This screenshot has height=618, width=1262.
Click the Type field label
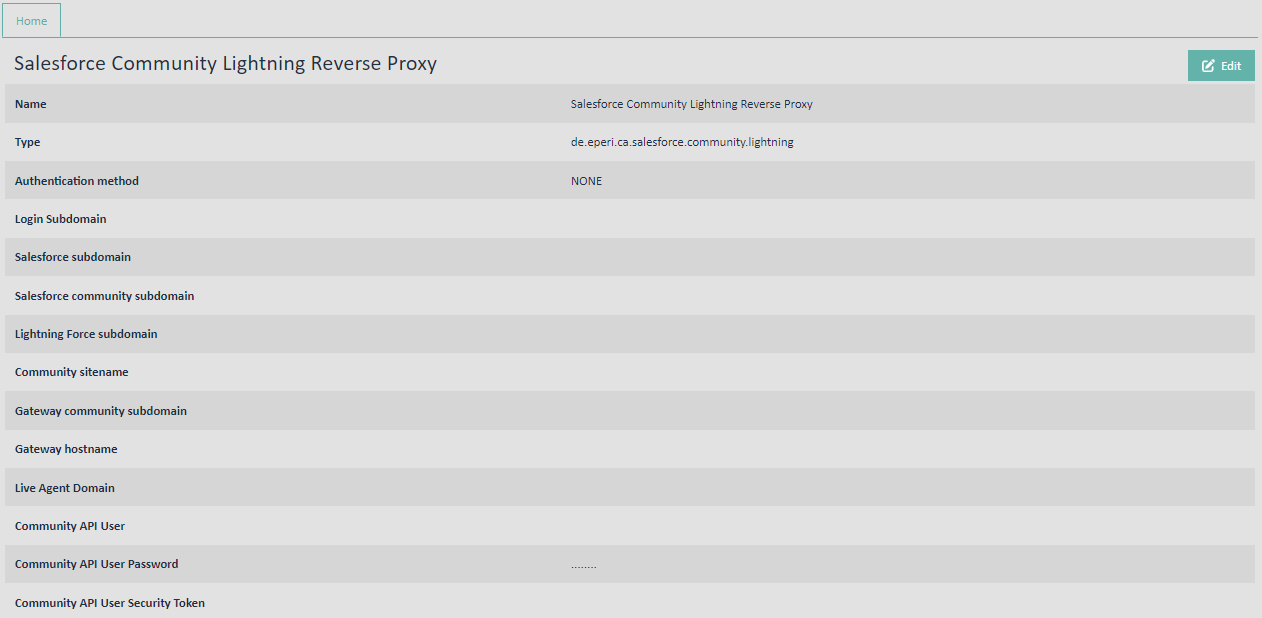coord(28,142)
